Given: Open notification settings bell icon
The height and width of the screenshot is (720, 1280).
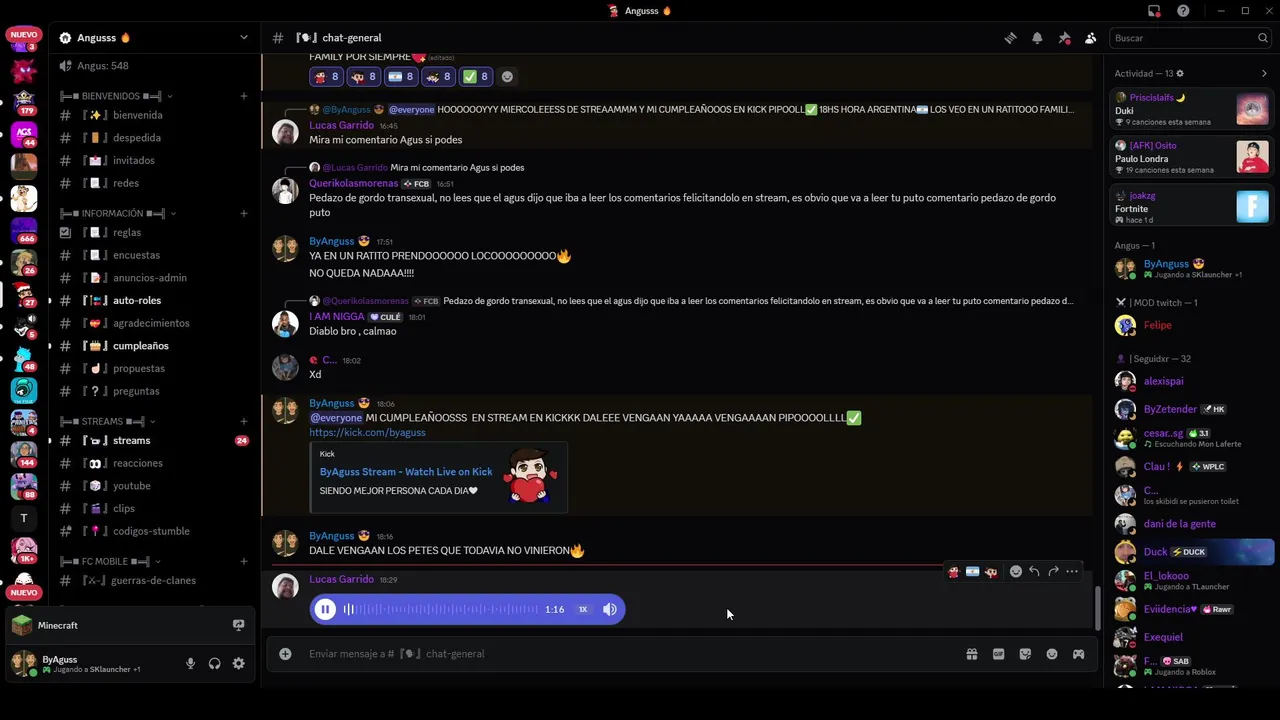Looking at the screenshot, I should click(1037, 38).
